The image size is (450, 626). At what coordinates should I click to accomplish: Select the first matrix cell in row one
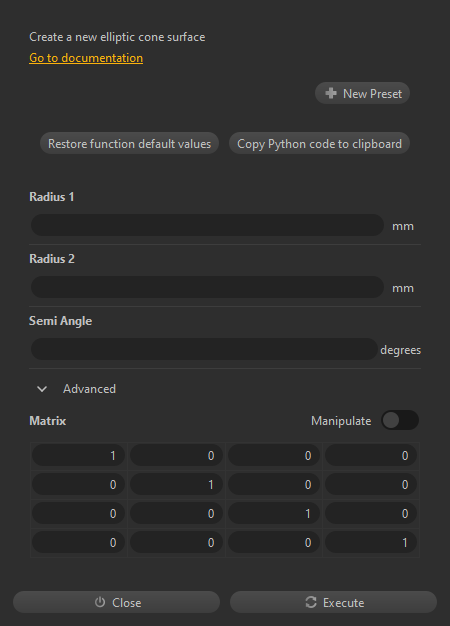pos(78,456)
